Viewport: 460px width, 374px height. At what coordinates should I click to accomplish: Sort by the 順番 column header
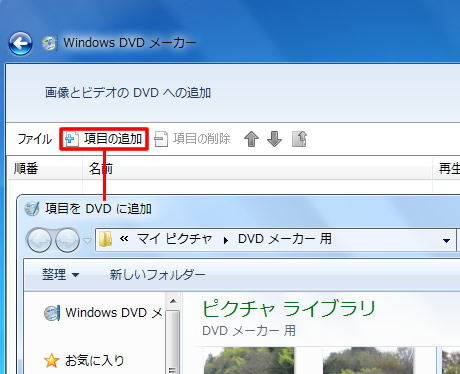tap(45, 168)
